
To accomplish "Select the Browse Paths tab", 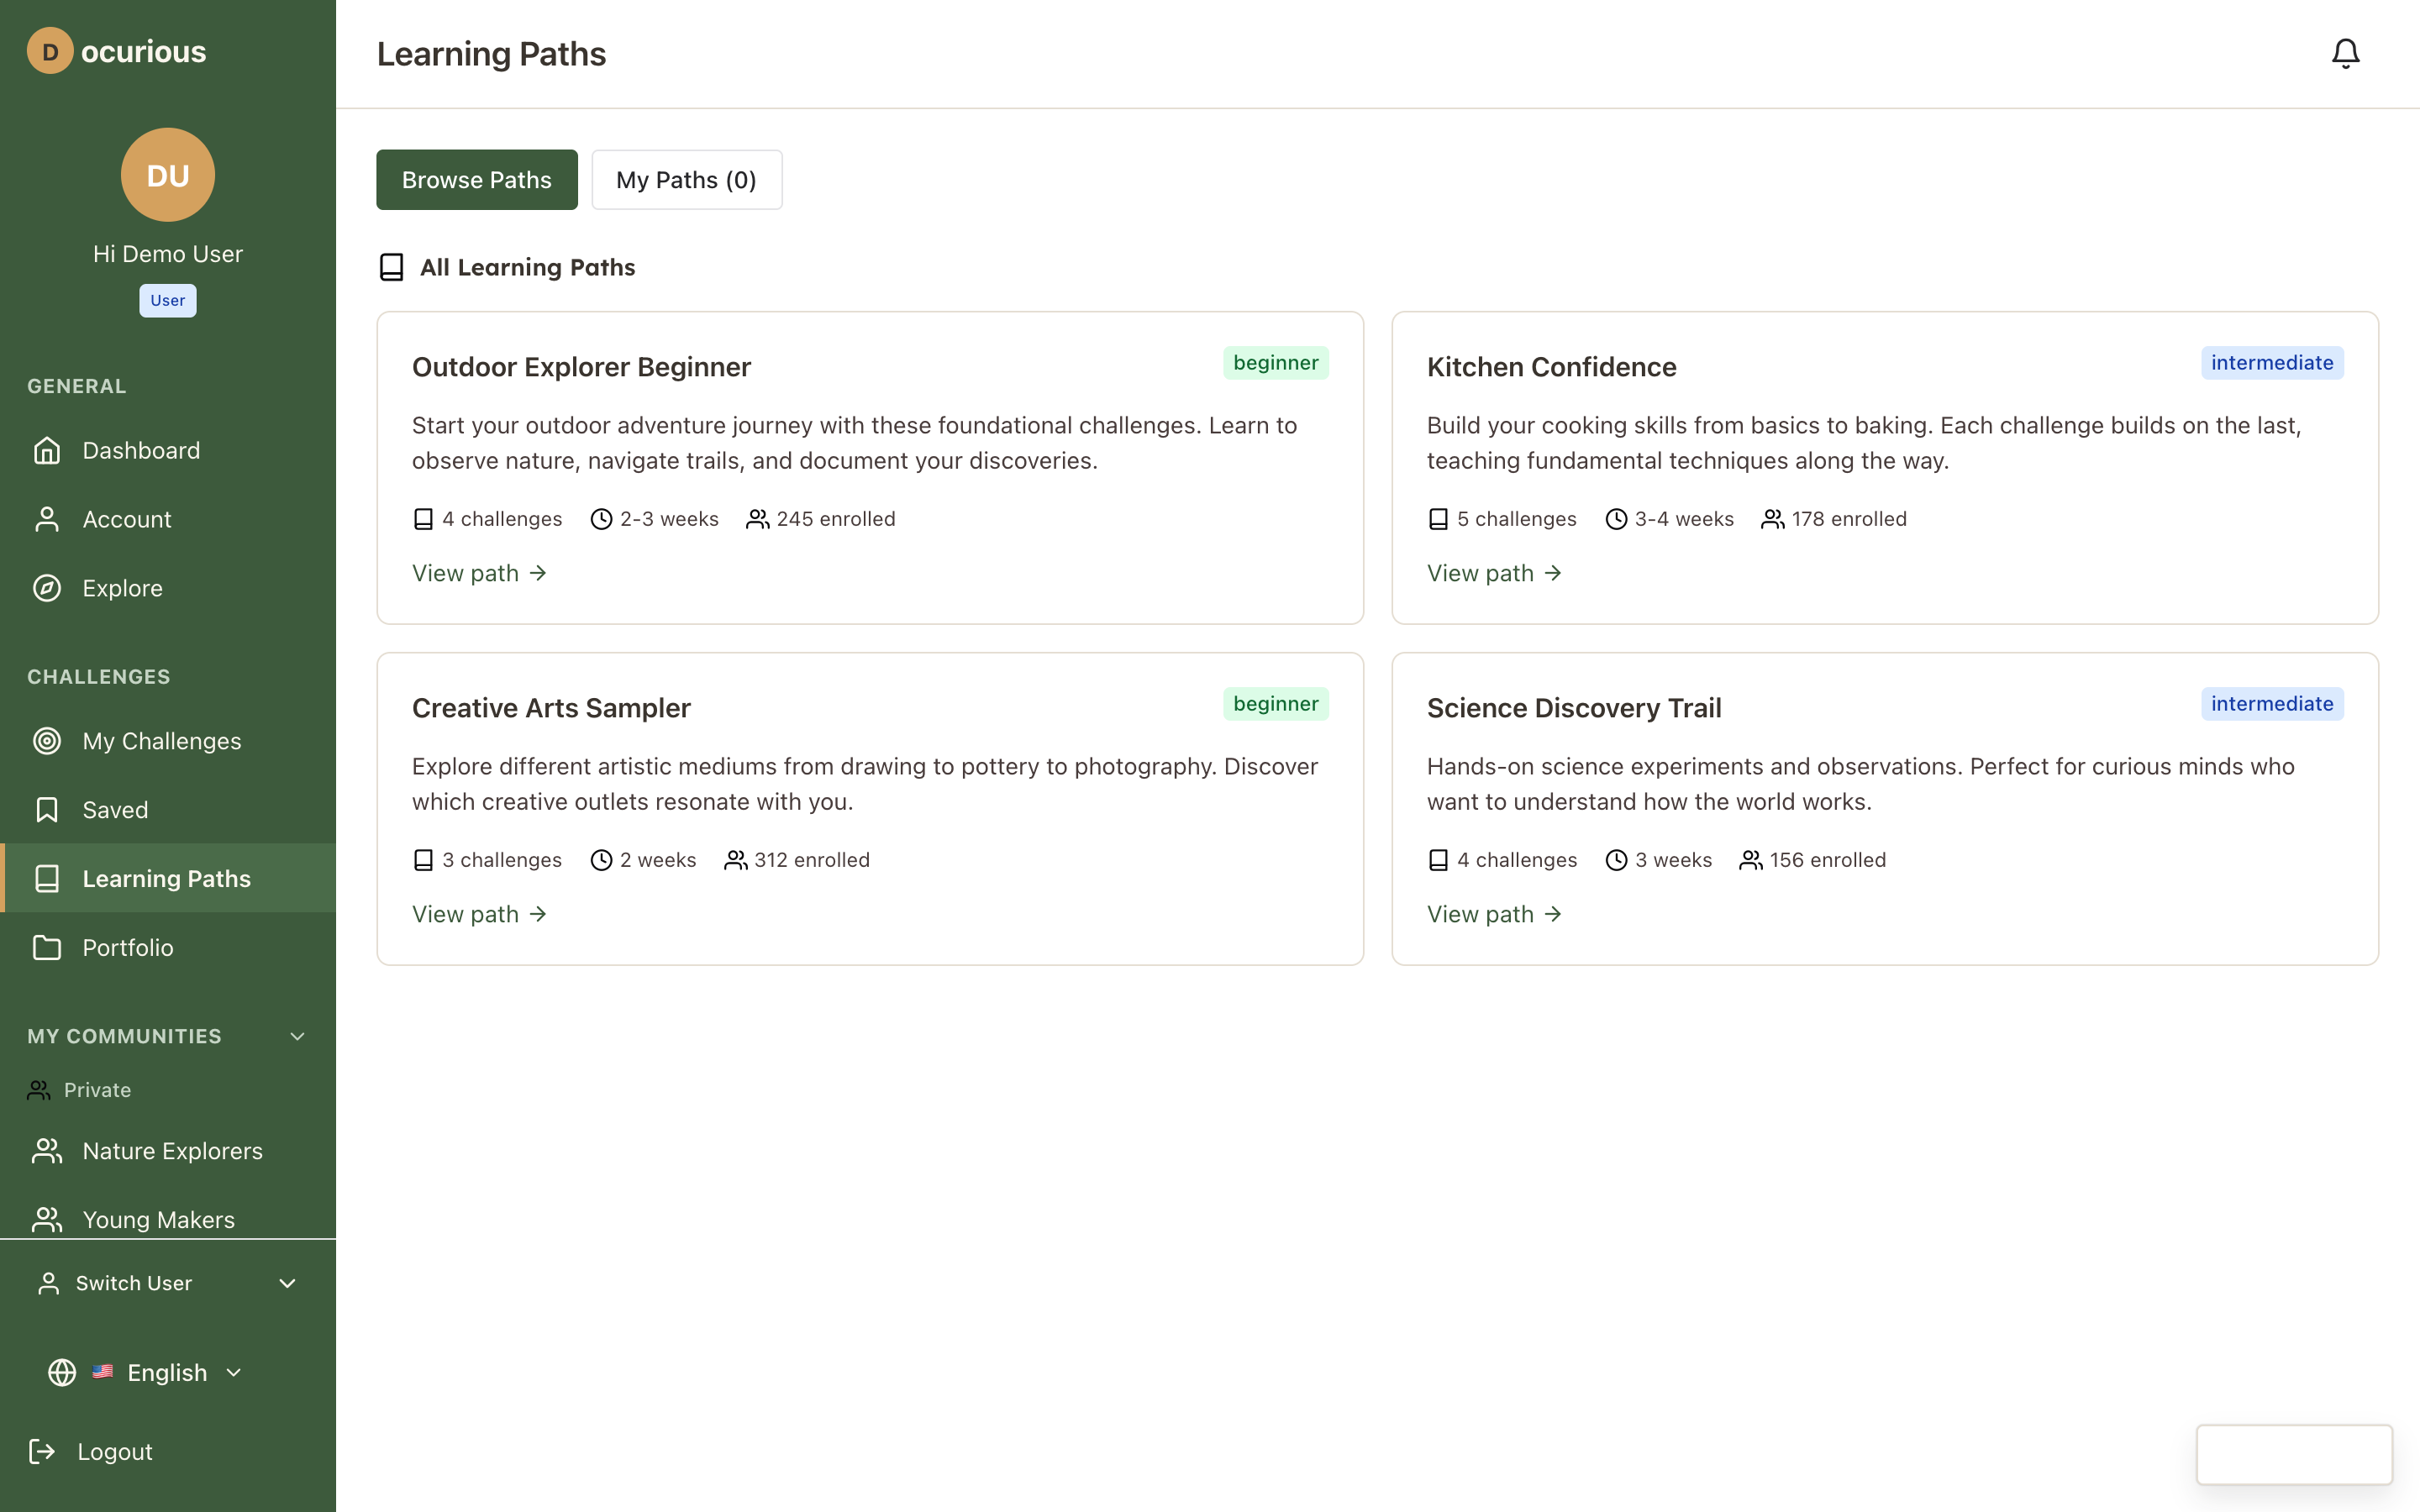I will 477,180.
